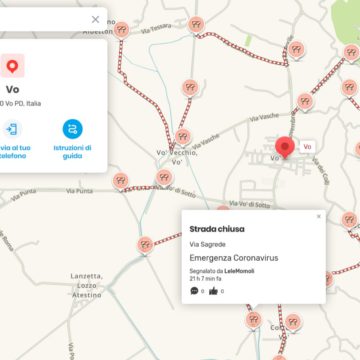
Task: Select closure marker under the popup pointer
Action: tap(254, 320)
